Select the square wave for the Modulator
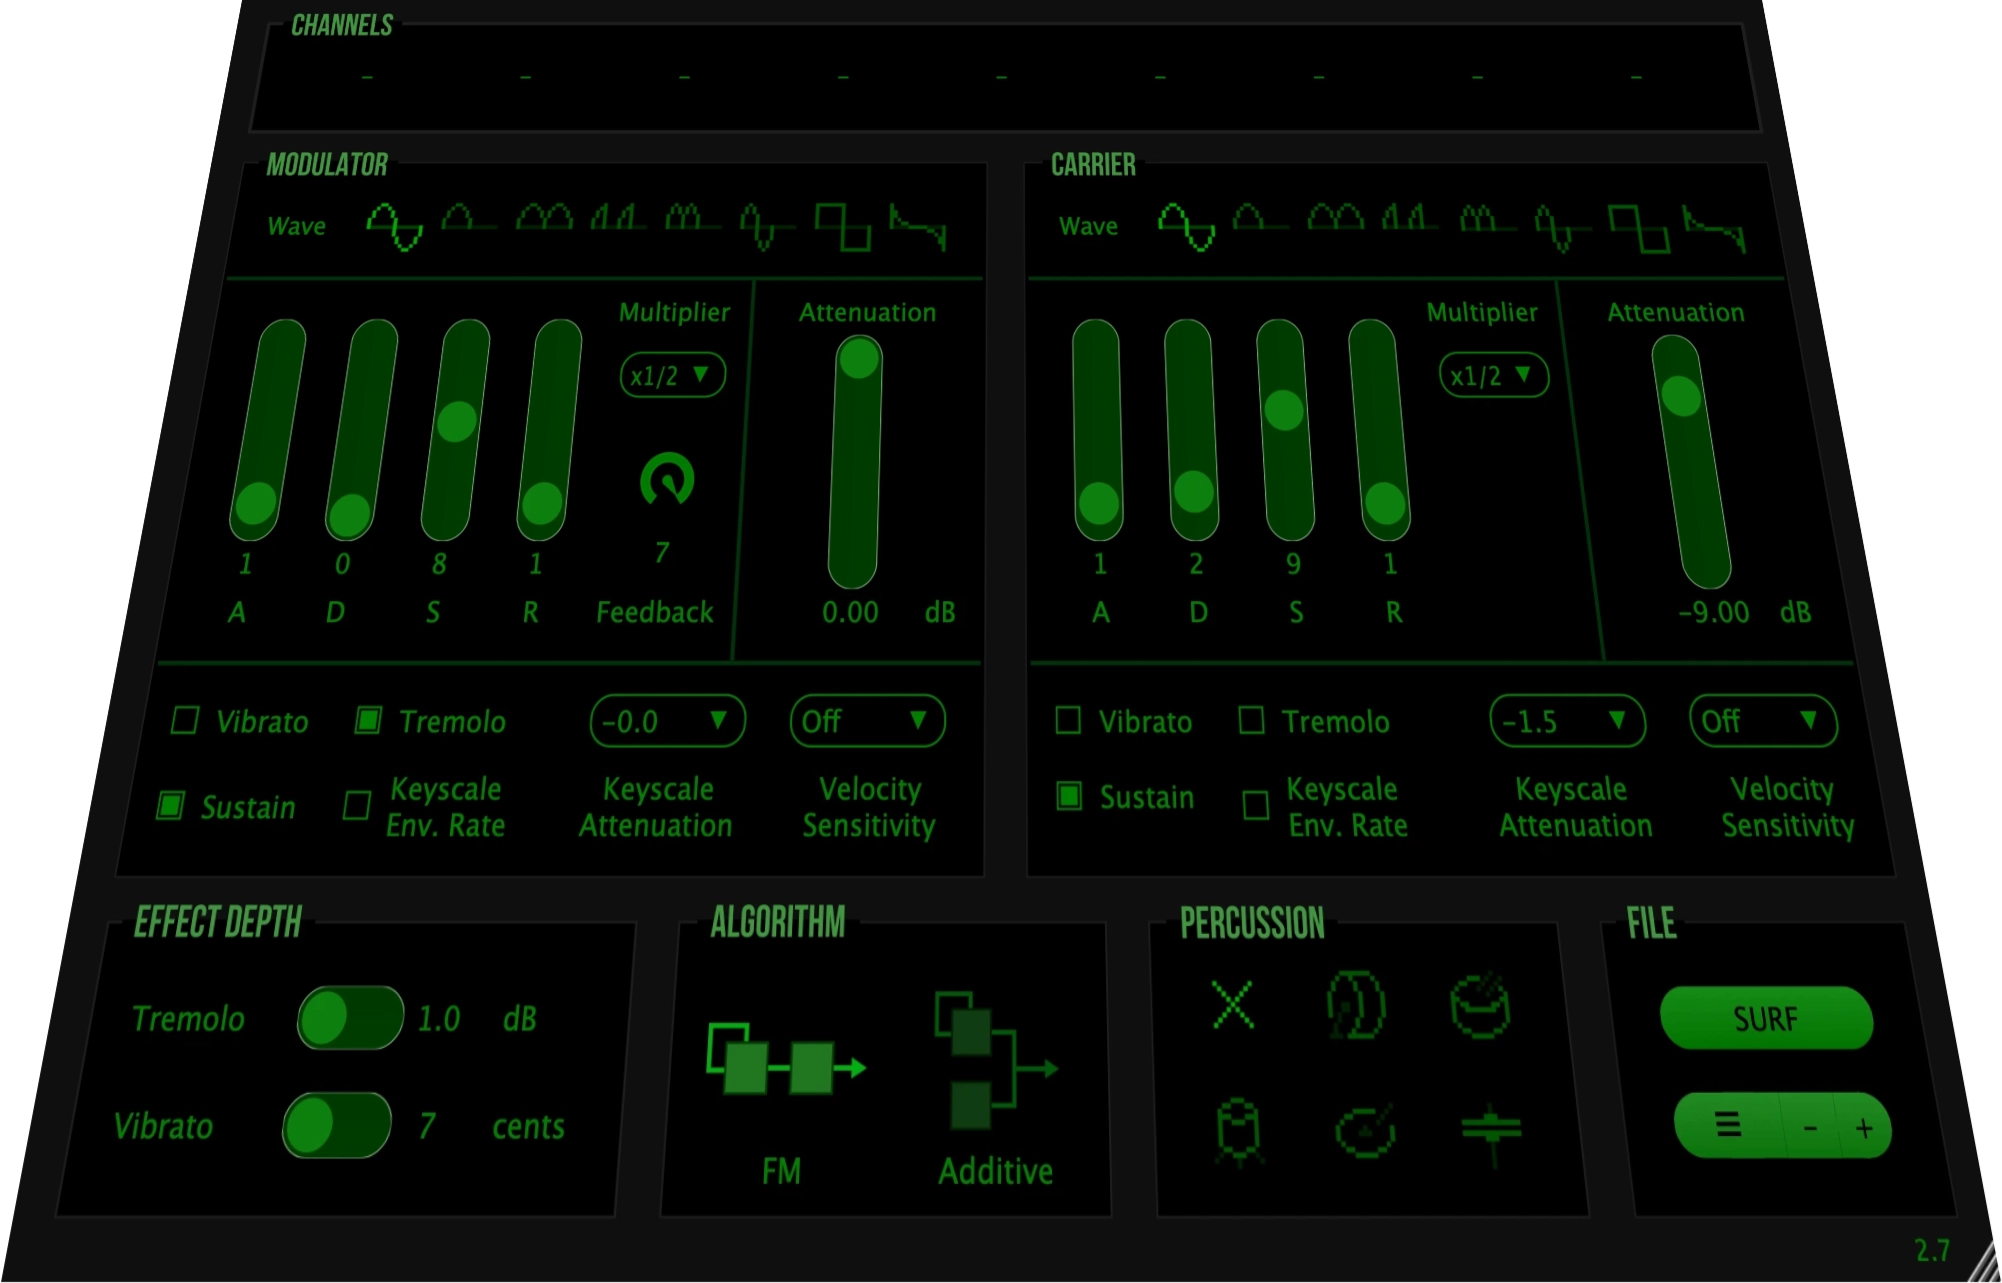Viewport: 2002px width, 1283px height. (x=842, y=226)
